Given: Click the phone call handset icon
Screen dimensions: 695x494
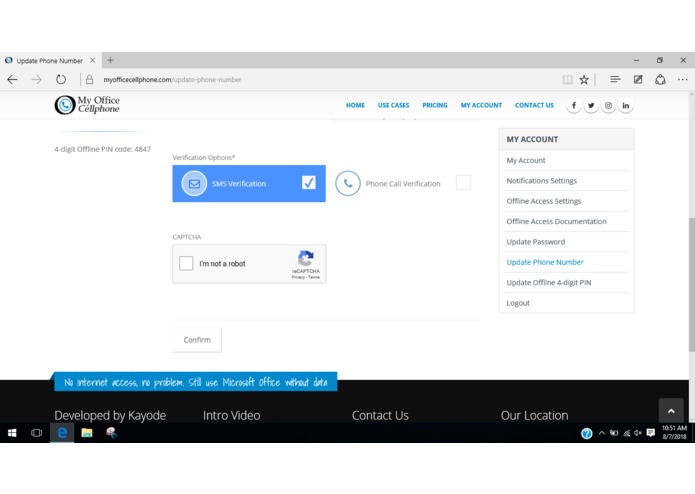Looking at the screenshot, I should (x=348, y=183).
